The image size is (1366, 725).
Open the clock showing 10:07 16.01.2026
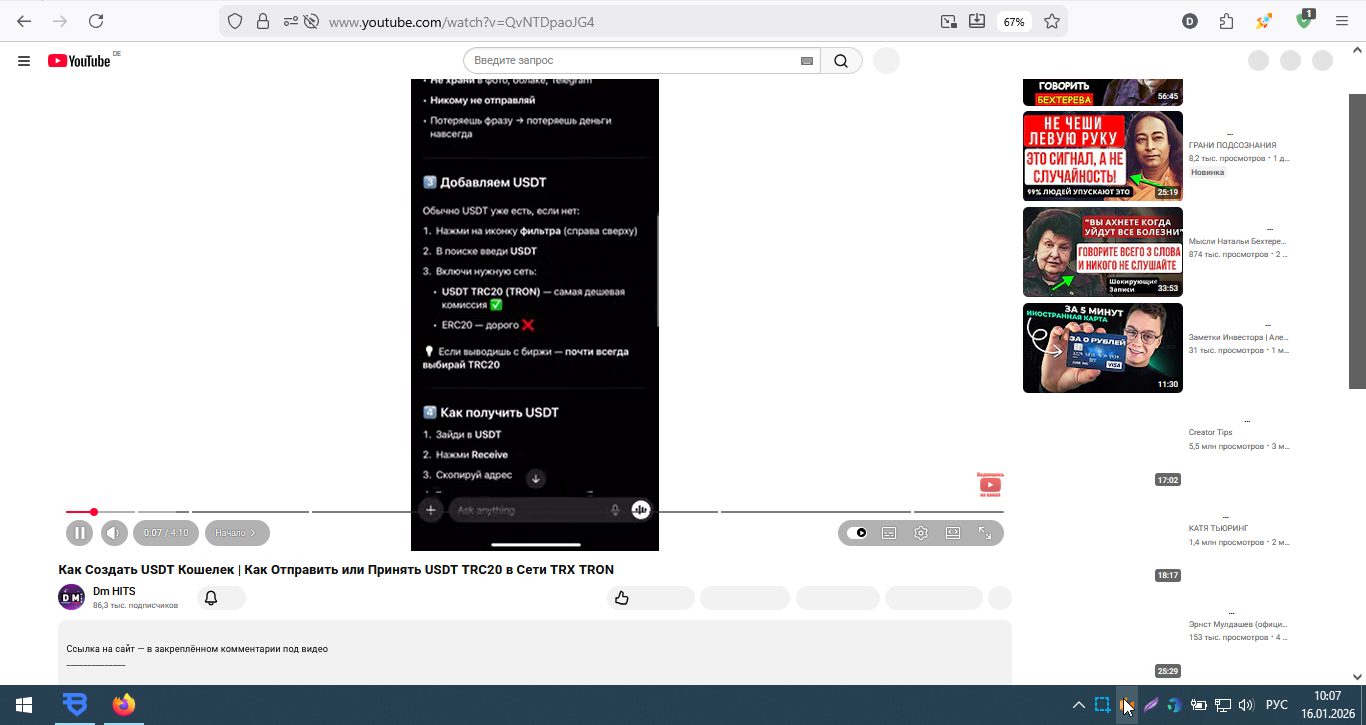tap(1327, 705)
